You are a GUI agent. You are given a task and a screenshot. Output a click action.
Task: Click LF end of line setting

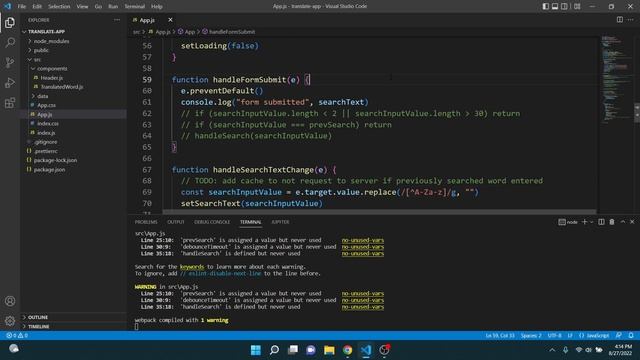point(570,336)
